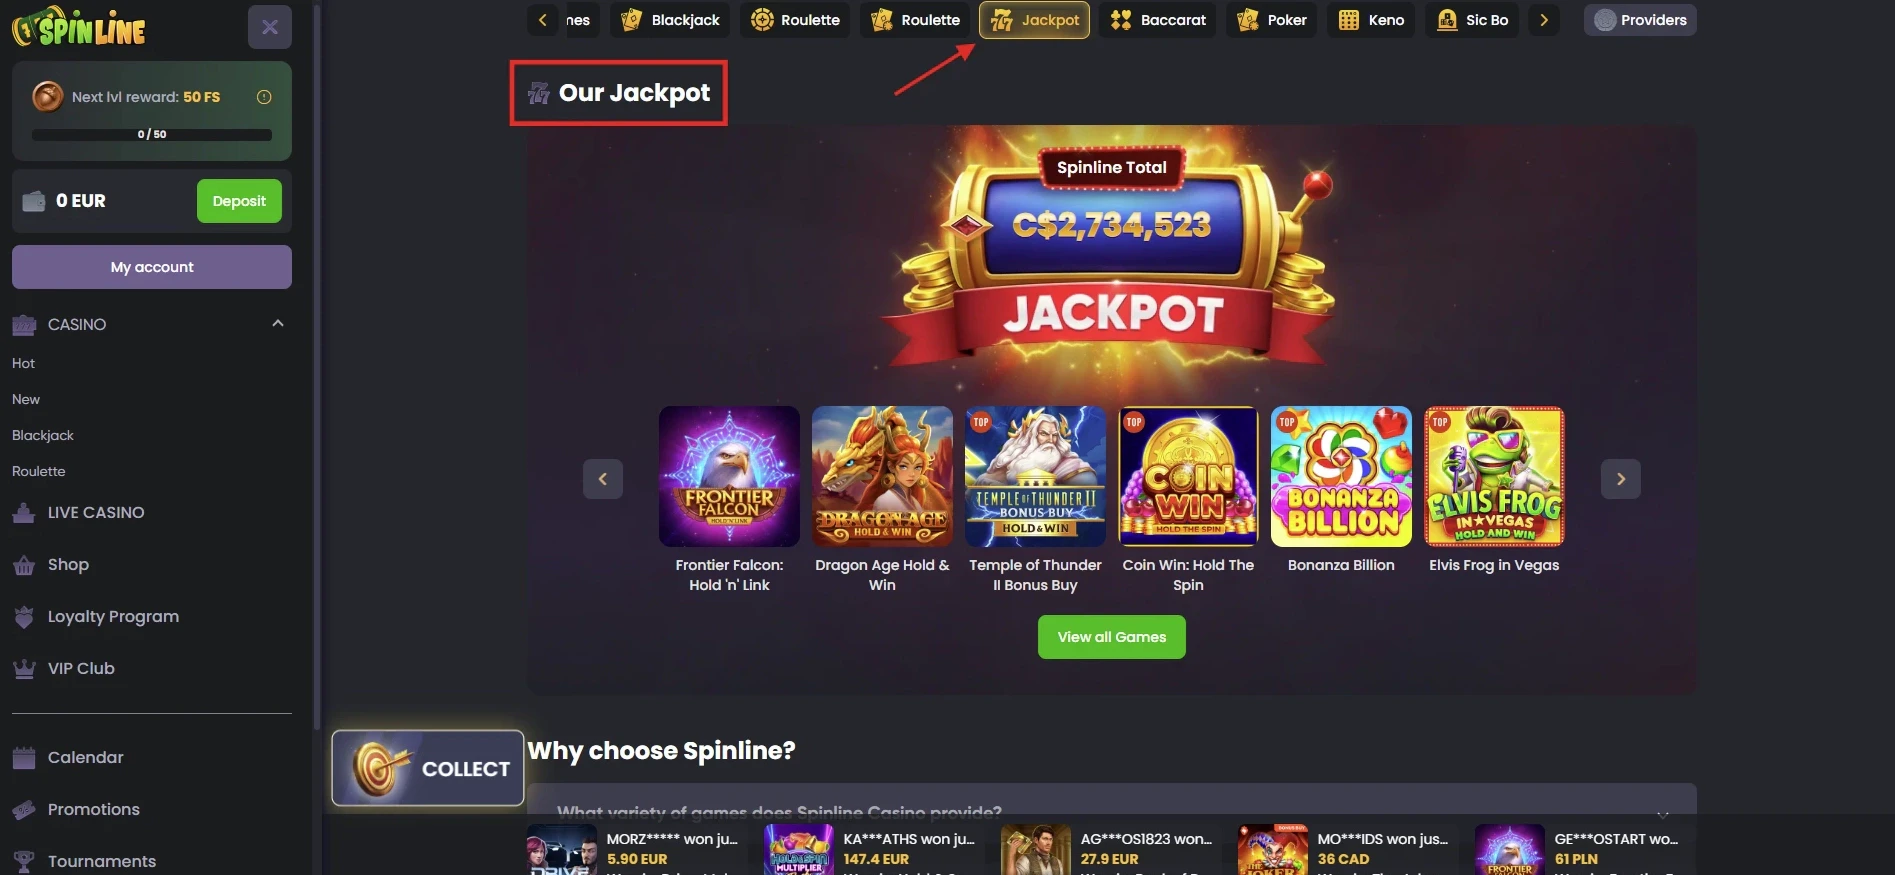Expand the LIVE CASINO section
Image resolution: width=1895 pixels, height=875 pixels.
tap(96, 513)
